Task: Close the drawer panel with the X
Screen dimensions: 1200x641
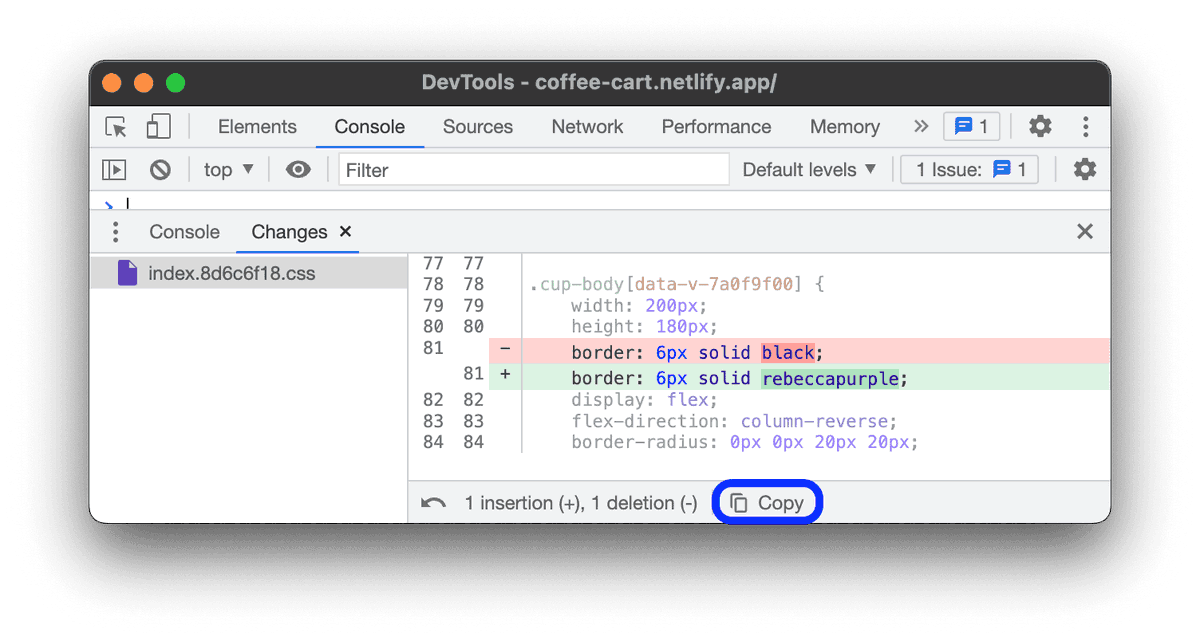Action: click(x=1085, y=232)
